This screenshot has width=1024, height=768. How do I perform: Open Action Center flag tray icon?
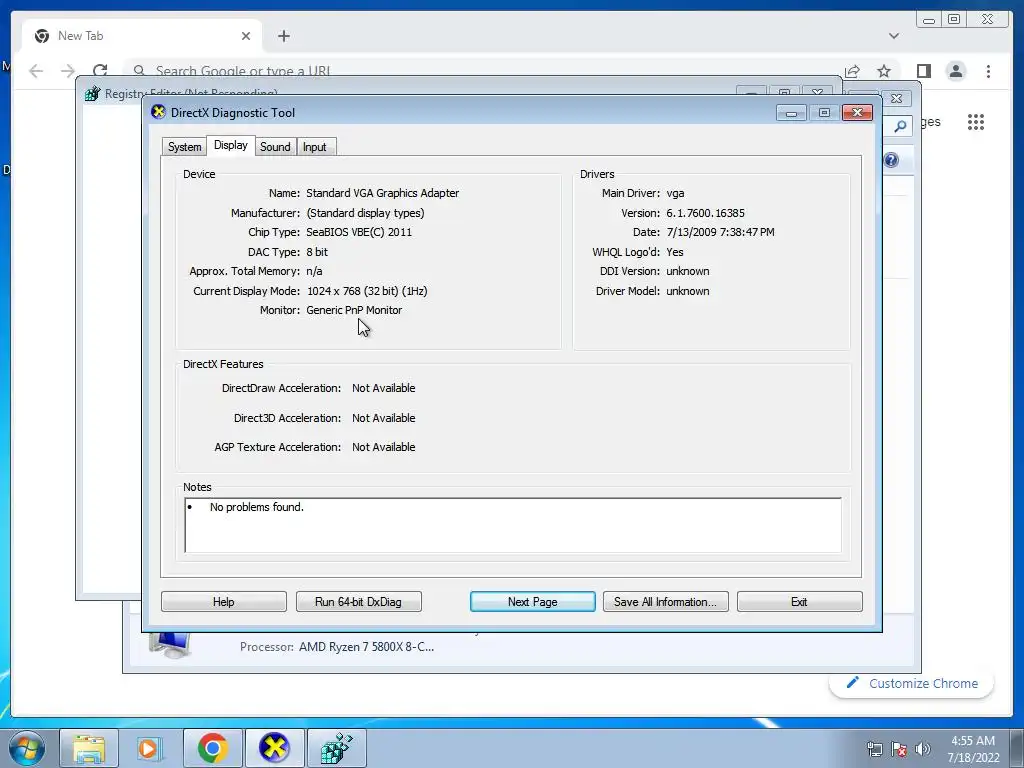click(x=899, y=749)
